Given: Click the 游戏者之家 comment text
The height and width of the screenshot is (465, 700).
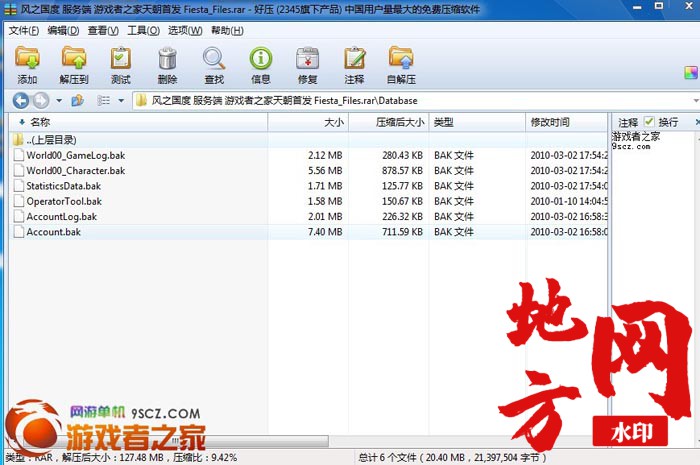Looking at the screenshot, I should [636, 136].
